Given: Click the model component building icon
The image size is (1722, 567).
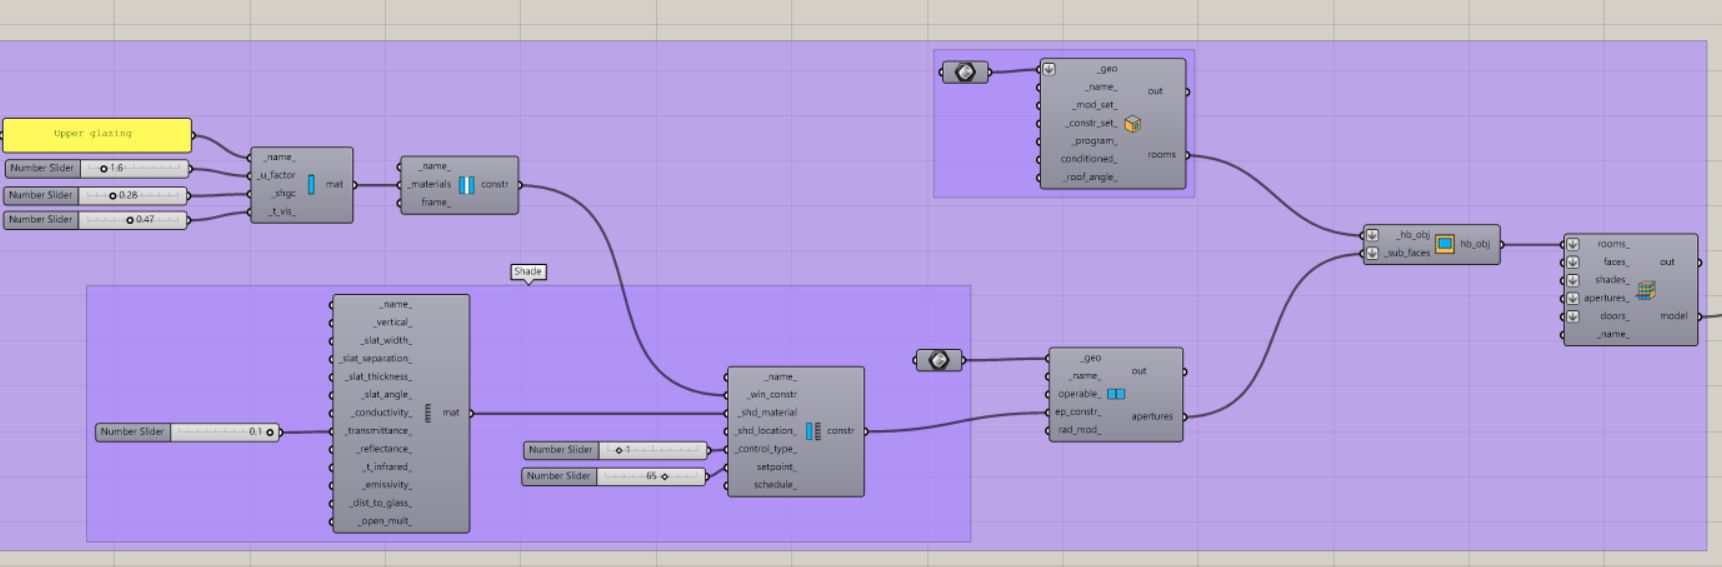Looking at the screenshot, I should click(x=1646, y=290).
